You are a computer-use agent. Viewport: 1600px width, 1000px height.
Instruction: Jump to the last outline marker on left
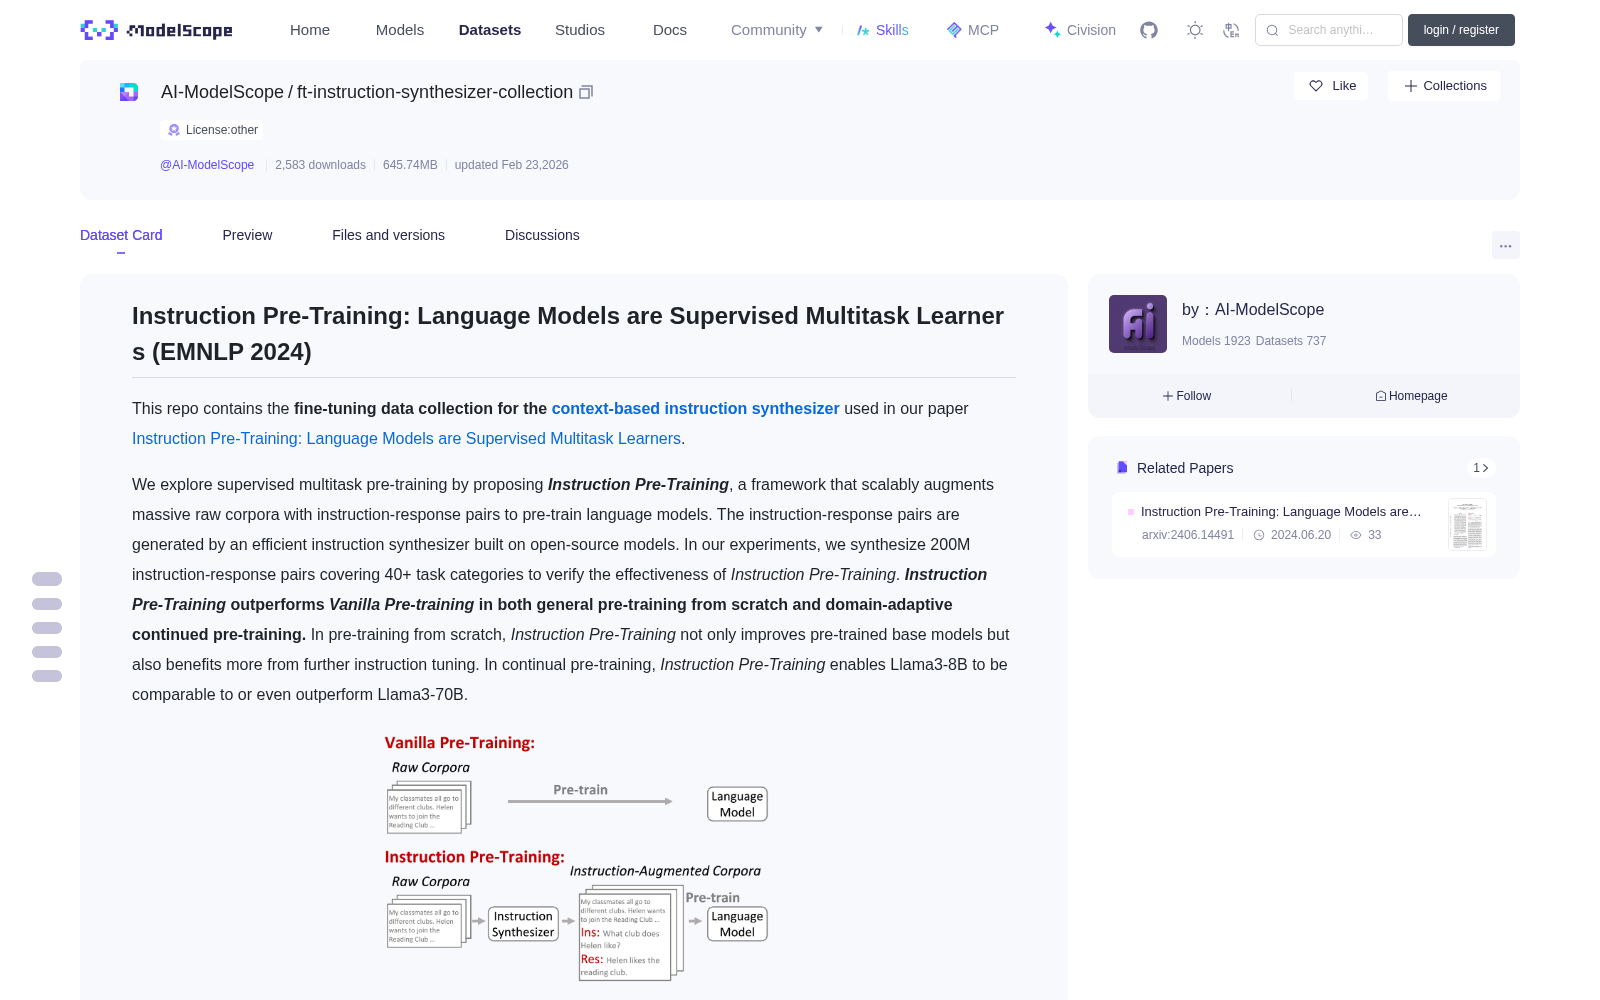(47, 676)
